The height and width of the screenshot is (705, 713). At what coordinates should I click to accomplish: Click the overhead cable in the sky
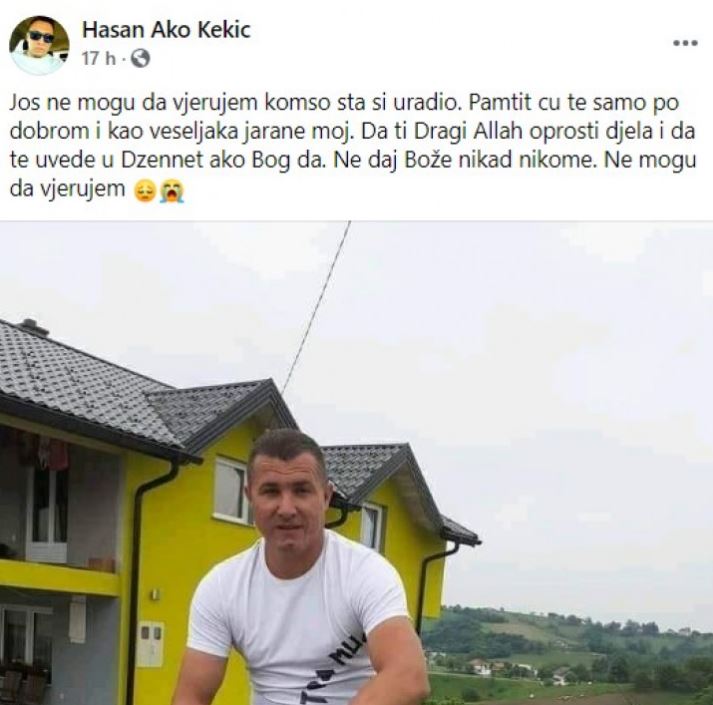[317, 307]
